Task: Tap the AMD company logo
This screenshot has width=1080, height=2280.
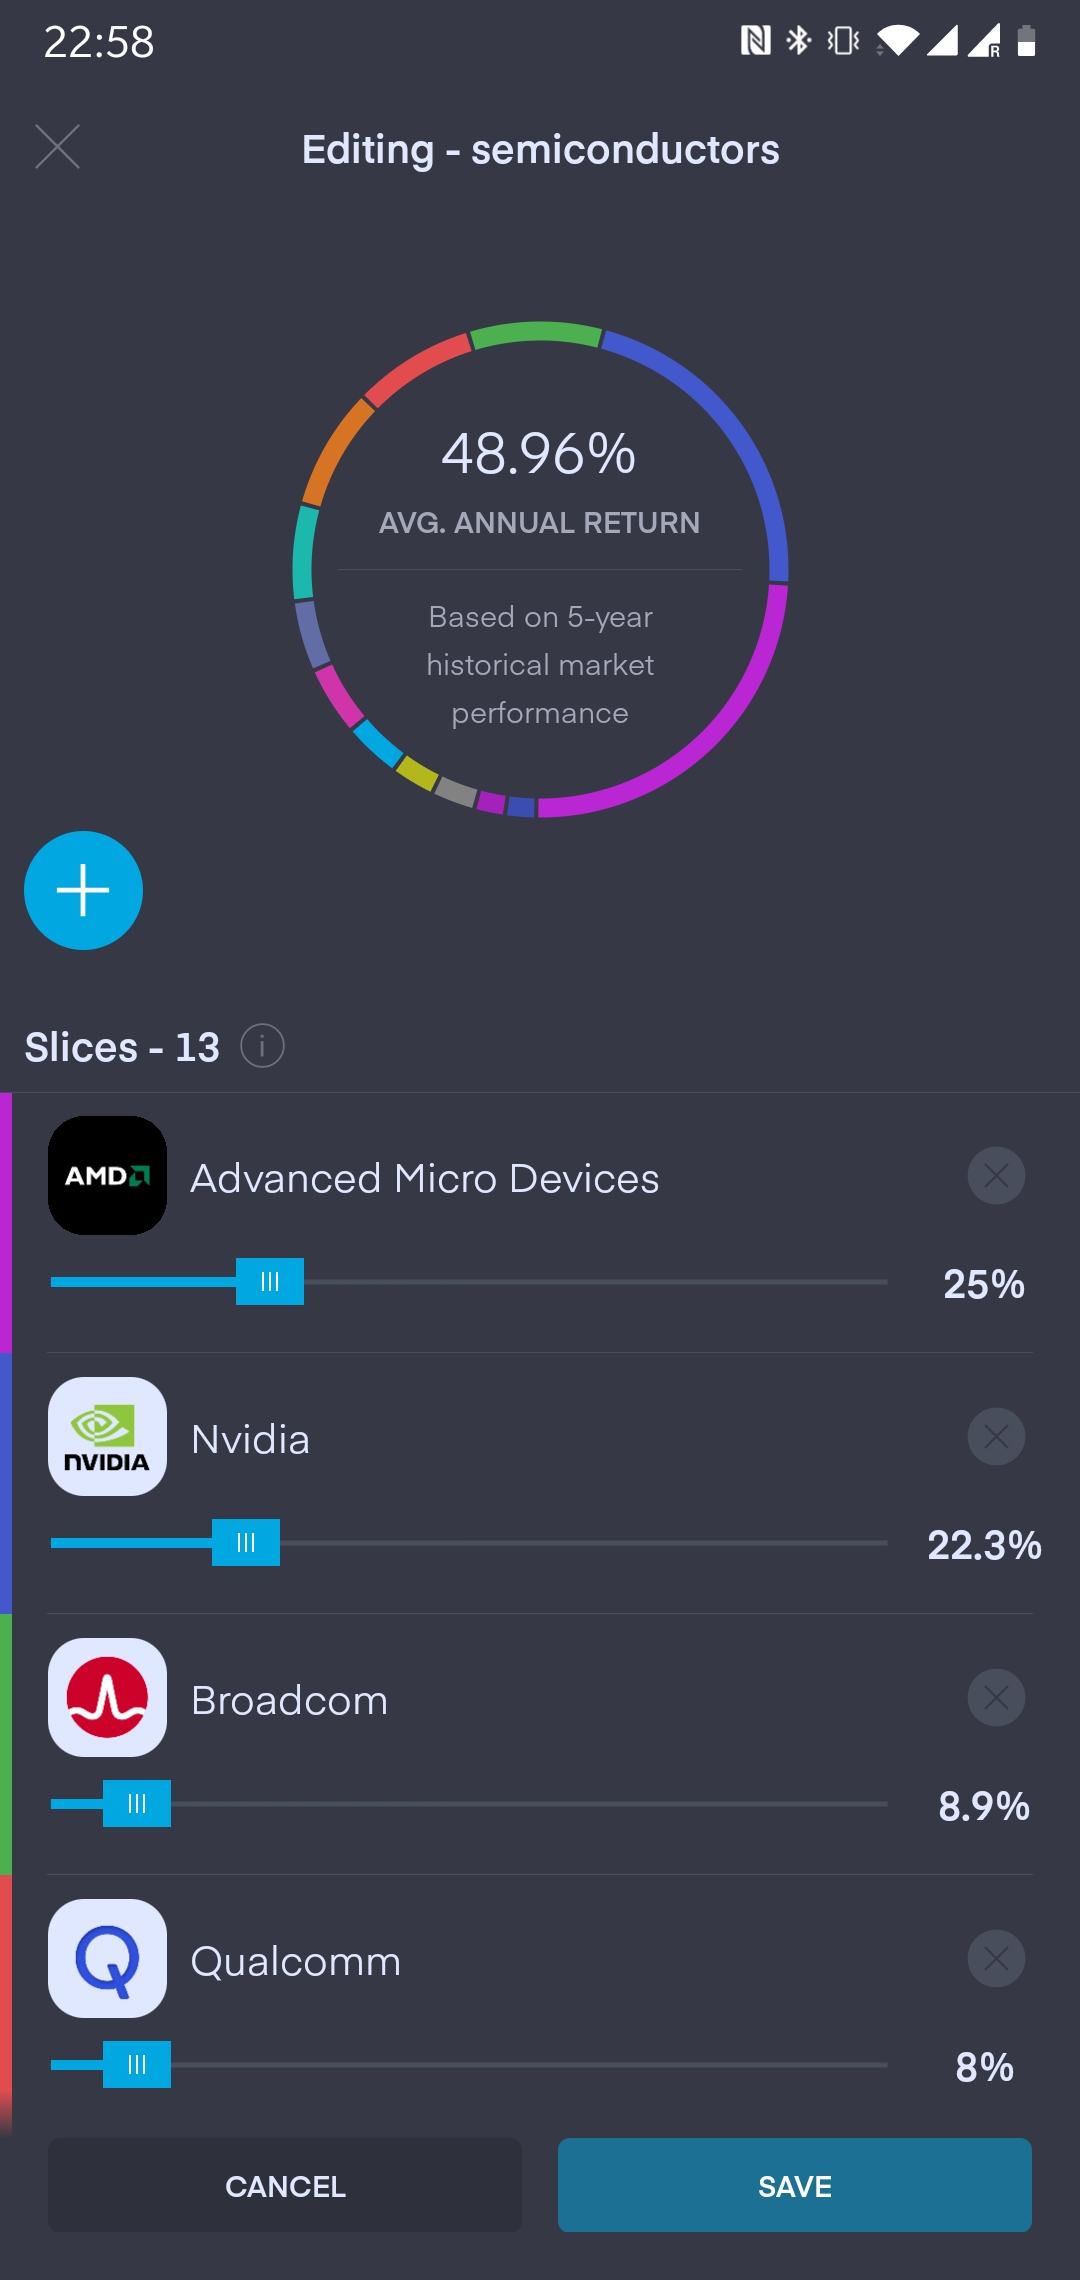Action: coord(107,1175)
